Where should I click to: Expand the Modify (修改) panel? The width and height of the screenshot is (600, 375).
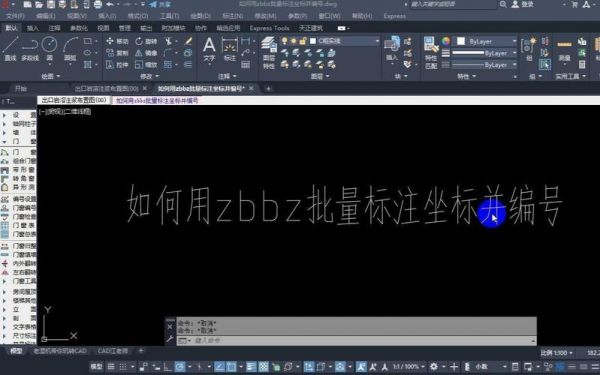[149, 76]
